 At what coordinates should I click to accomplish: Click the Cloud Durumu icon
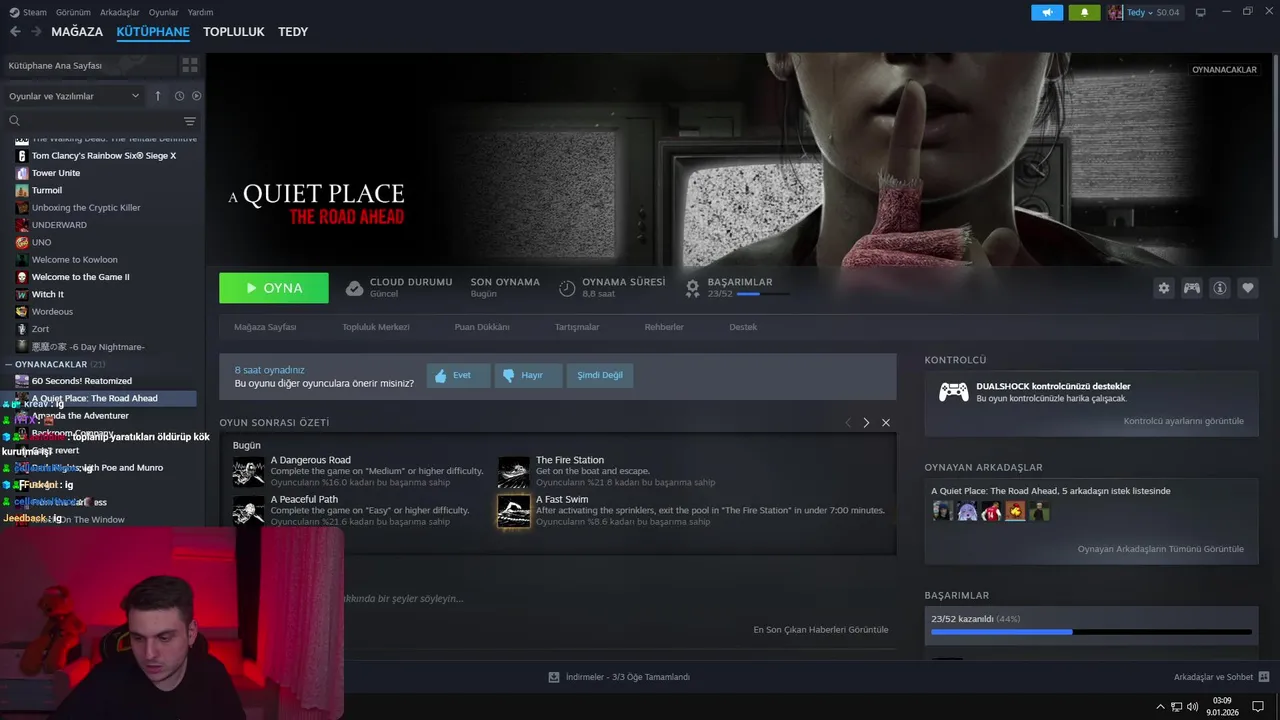click(x=354, y=288)
